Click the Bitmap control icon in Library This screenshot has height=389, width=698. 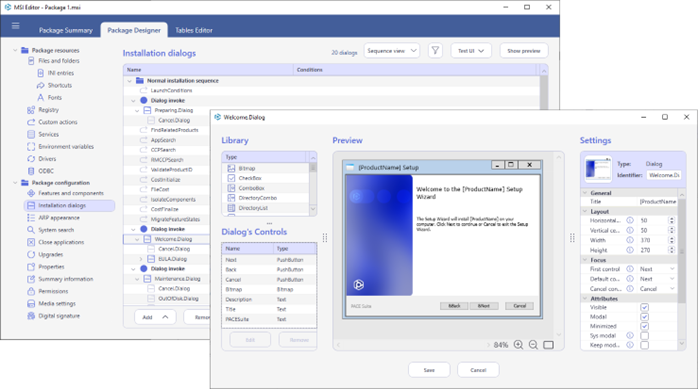231,168
